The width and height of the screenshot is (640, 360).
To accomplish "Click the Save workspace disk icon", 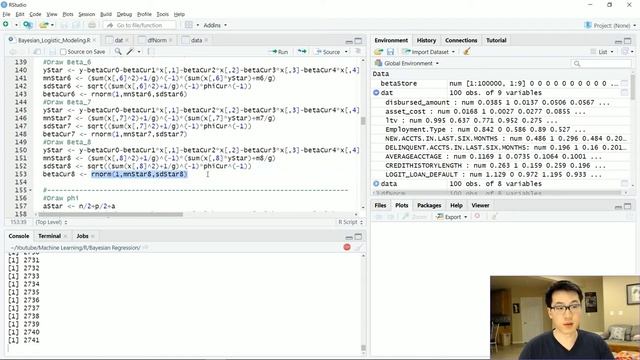I will point(391,52).
